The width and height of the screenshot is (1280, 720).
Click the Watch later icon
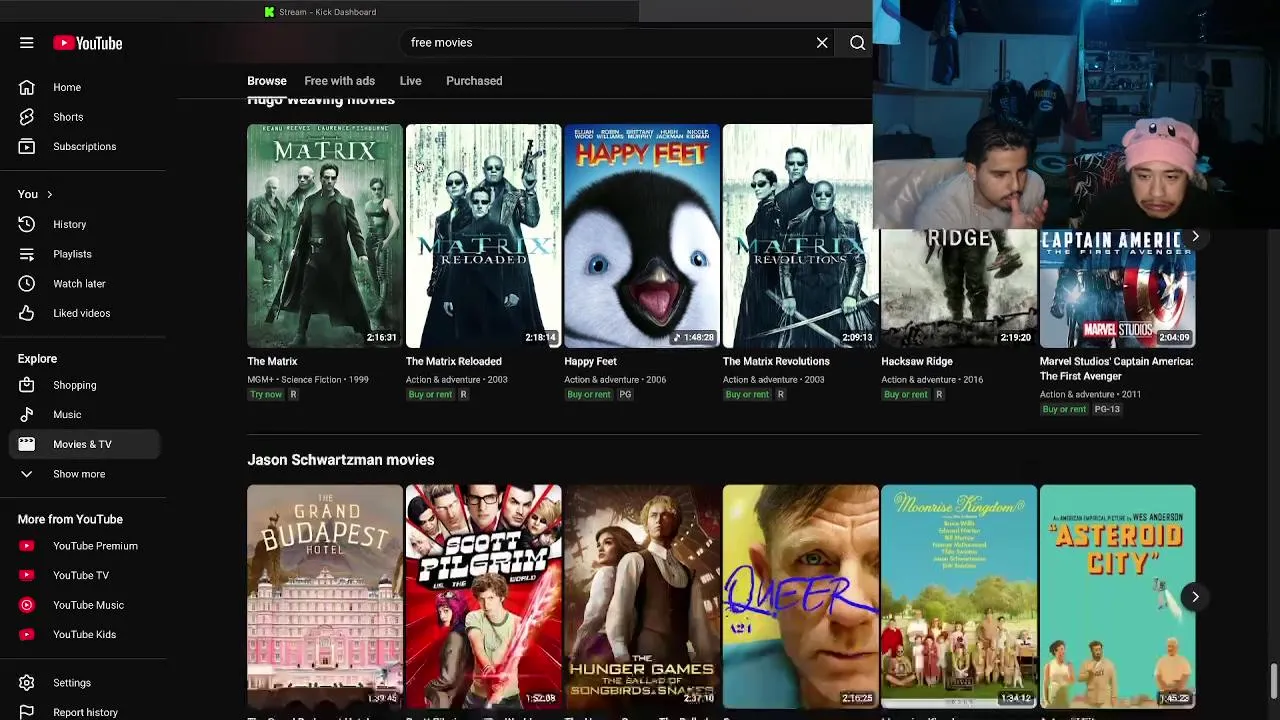[x=27, y=283]
